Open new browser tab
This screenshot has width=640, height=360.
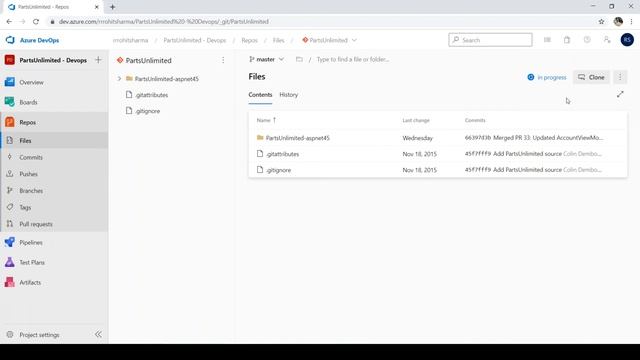112,7
